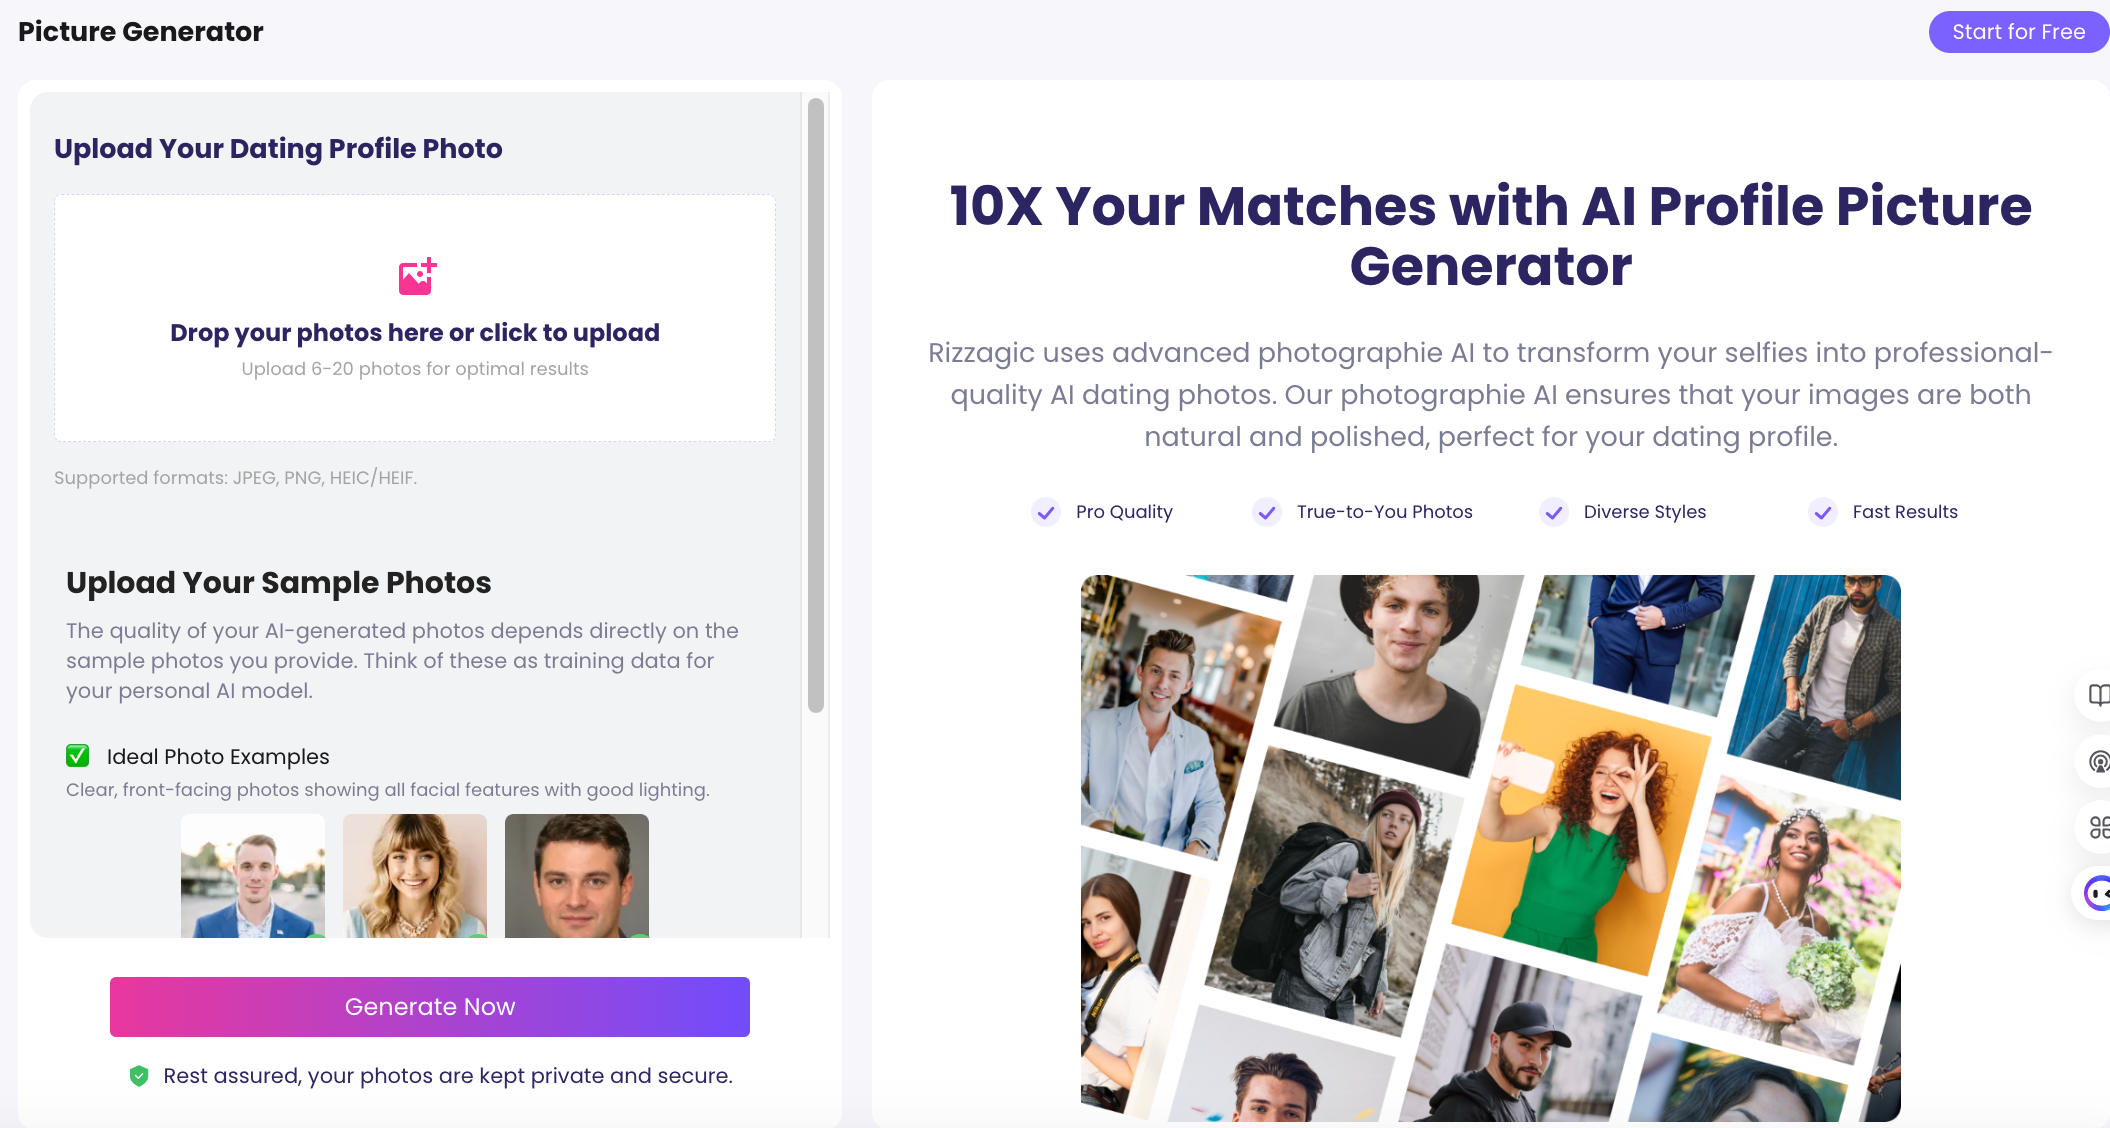
Task: Open the book guide icon on right edge
Action: click(x=2098, y=694)
